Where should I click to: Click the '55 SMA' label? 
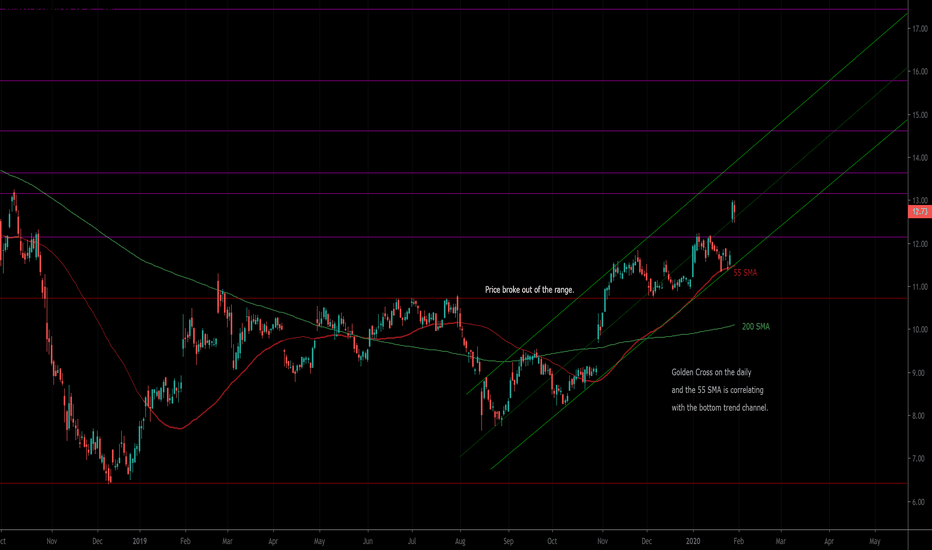tap(745, 272)
